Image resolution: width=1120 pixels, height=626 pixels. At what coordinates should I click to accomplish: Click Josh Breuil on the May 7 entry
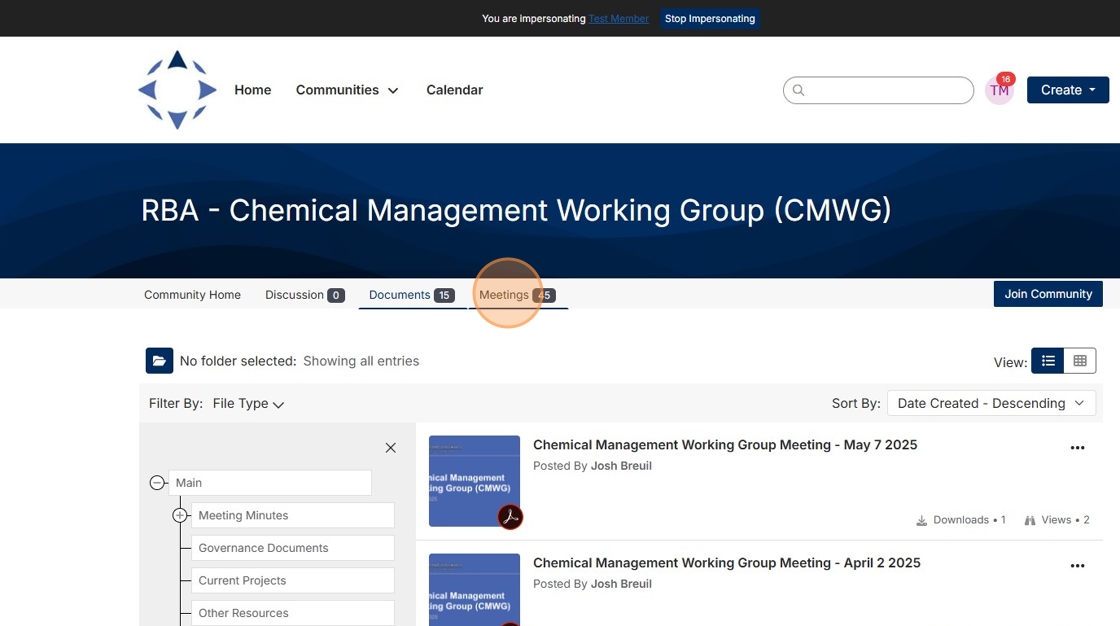click(x=621, y=466)
